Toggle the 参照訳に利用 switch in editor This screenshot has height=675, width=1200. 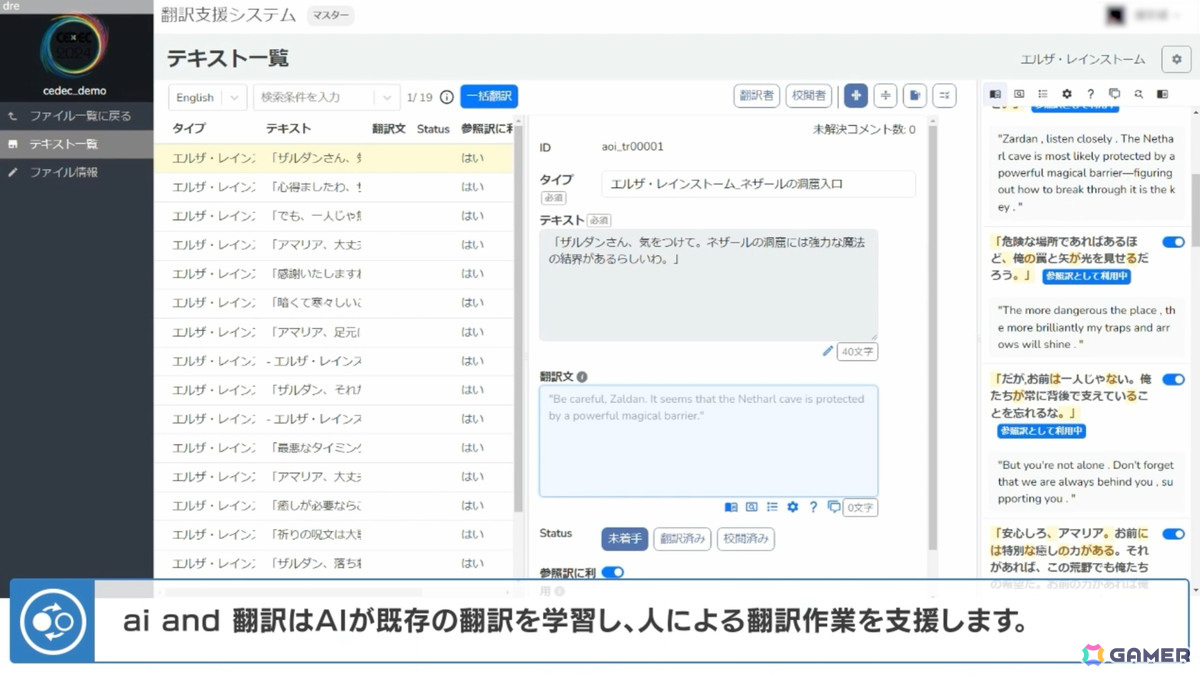tap(612, 572)
